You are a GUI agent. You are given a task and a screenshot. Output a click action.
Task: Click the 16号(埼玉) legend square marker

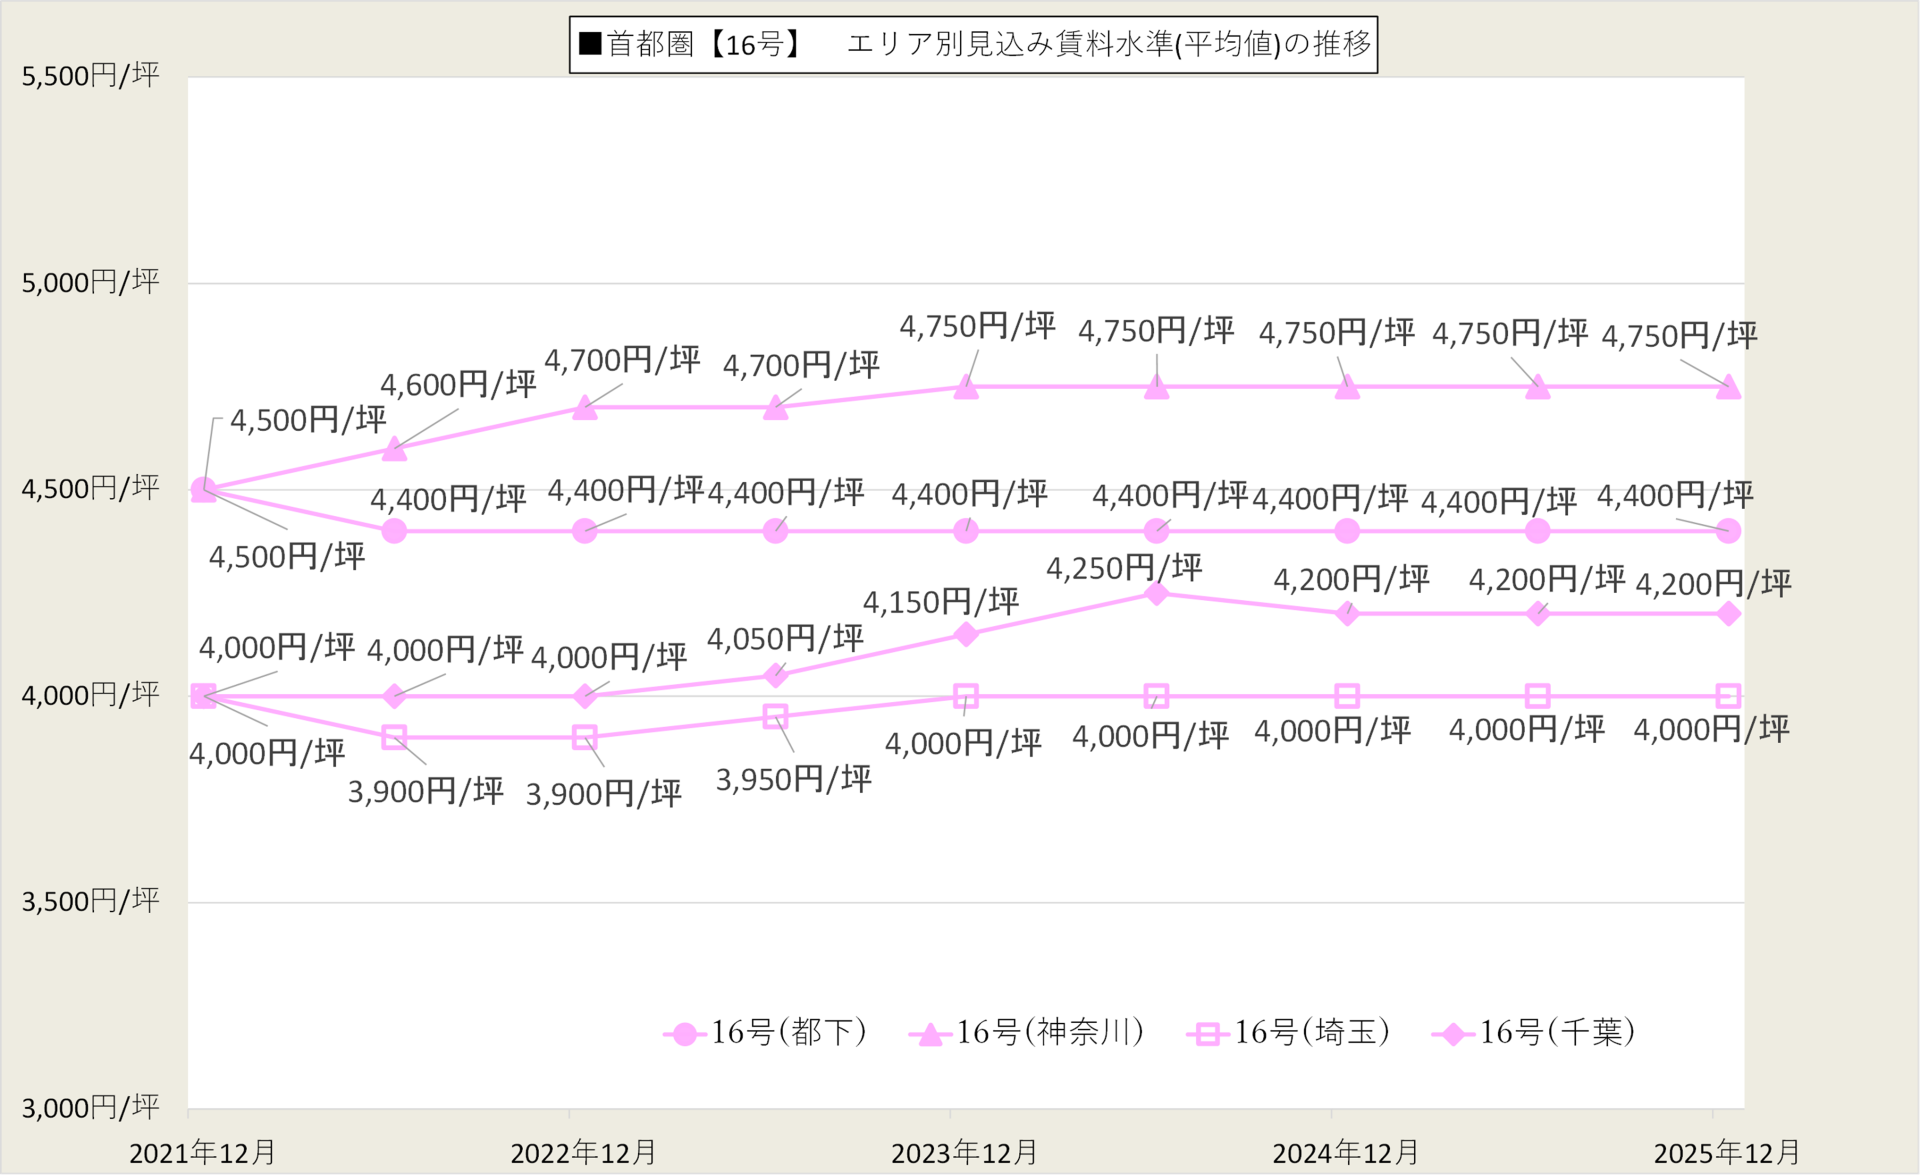[1207, 1033]
